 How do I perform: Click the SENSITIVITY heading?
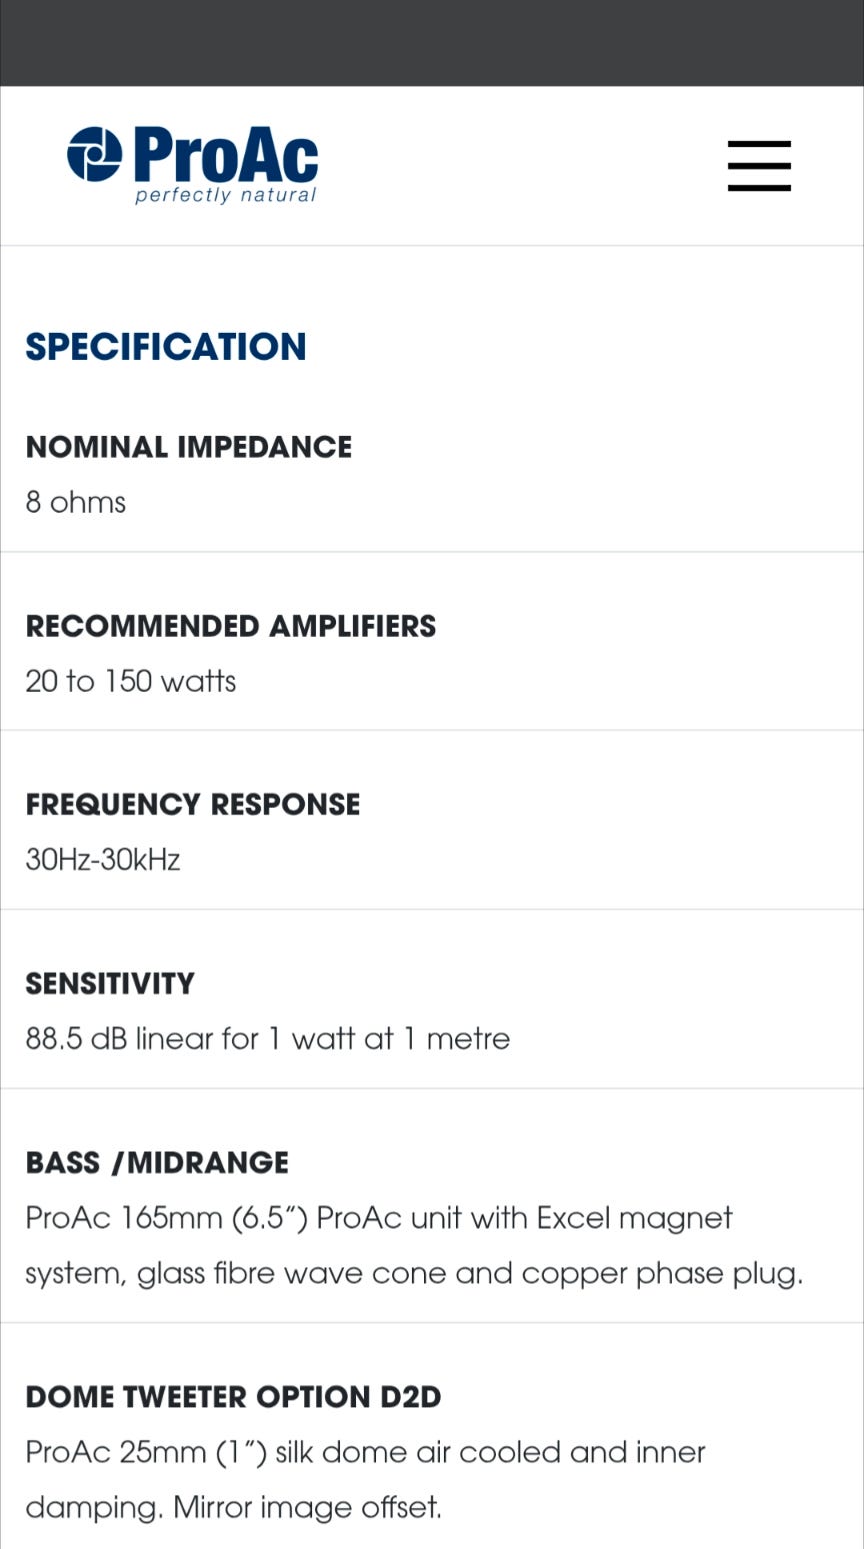110,984
